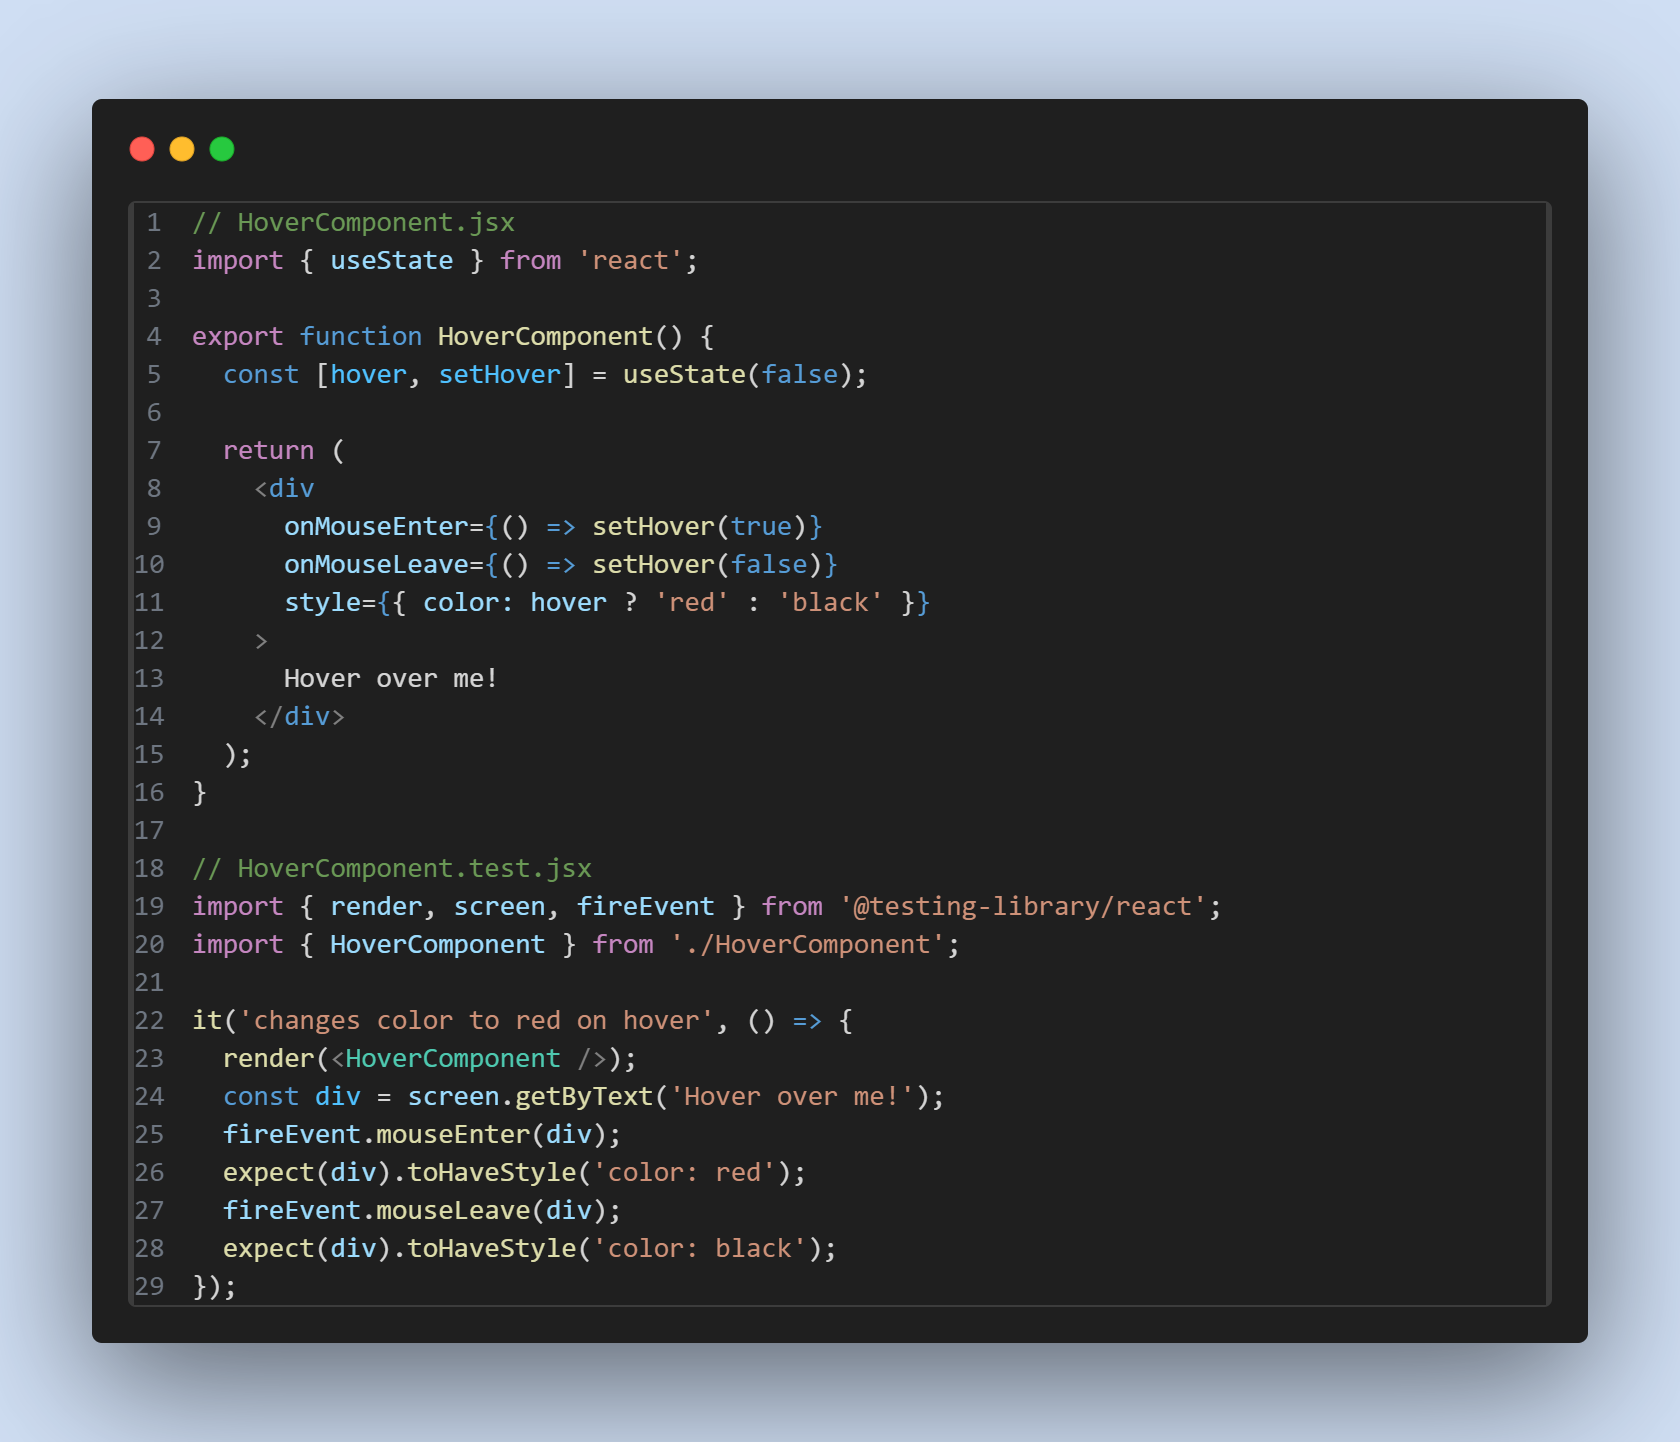Click '<HoverComponent />' inside render call
Image resolution: width=1680 pixels, height=1442 pixels.
pos(469,1058)
